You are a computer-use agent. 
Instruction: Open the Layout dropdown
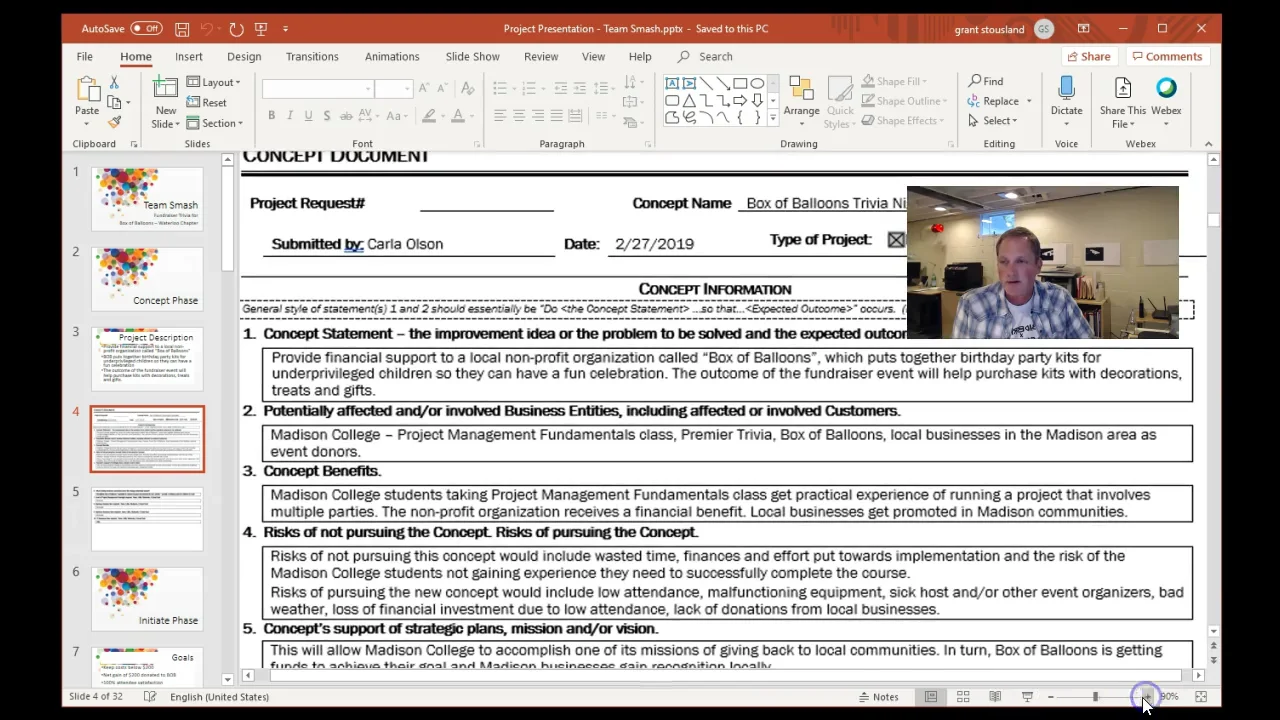tap(214, 82)
